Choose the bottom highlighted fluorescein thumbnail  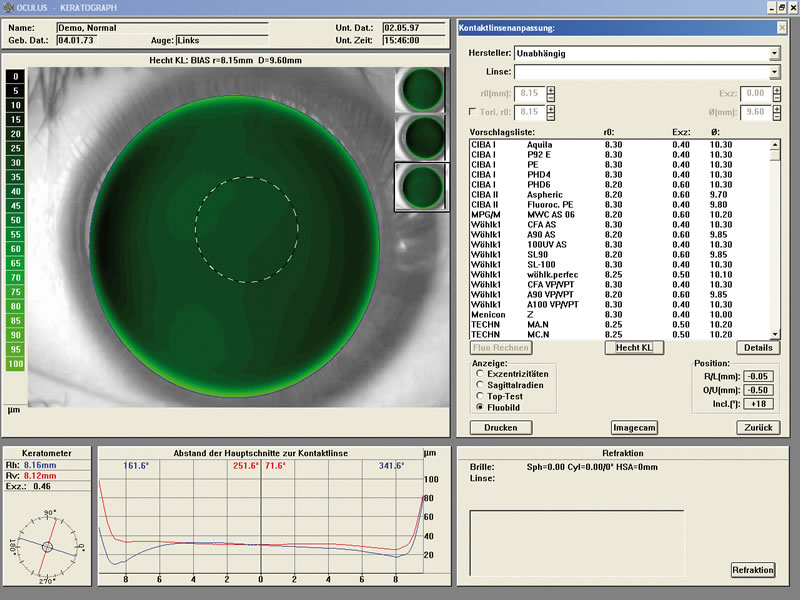tap(421, 187)
